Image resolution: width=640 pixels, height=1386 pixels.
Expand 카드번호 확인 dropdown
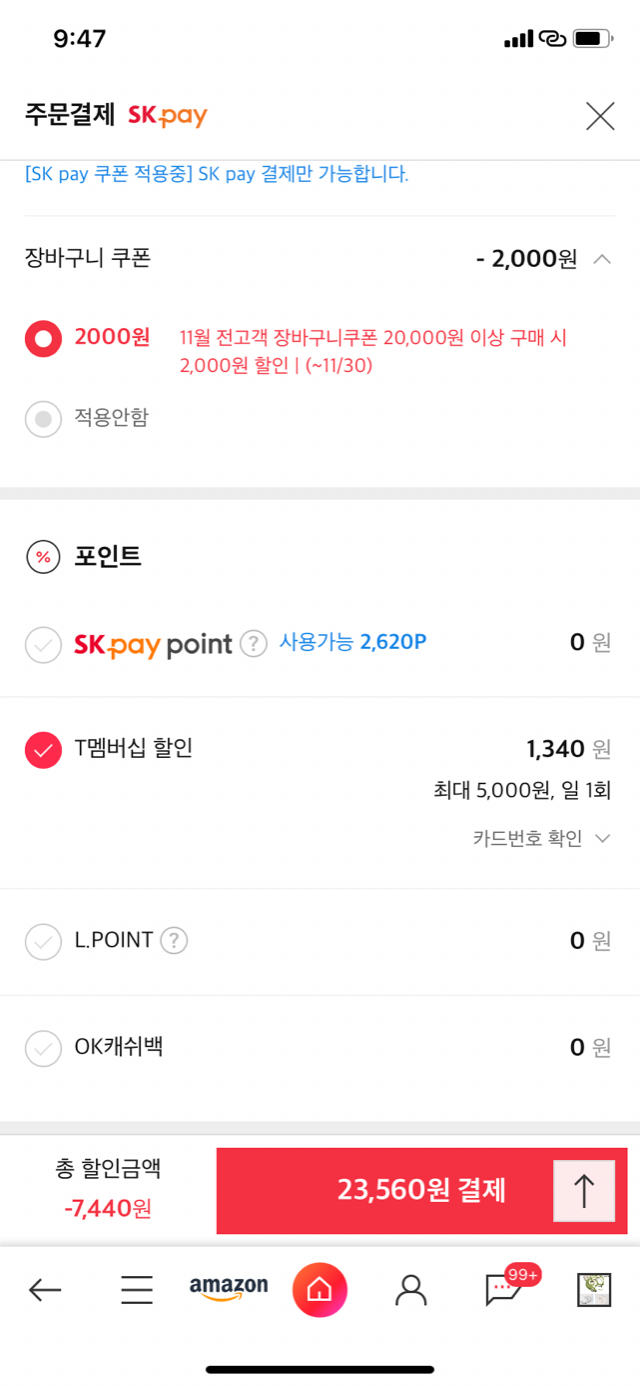point(541,838)
